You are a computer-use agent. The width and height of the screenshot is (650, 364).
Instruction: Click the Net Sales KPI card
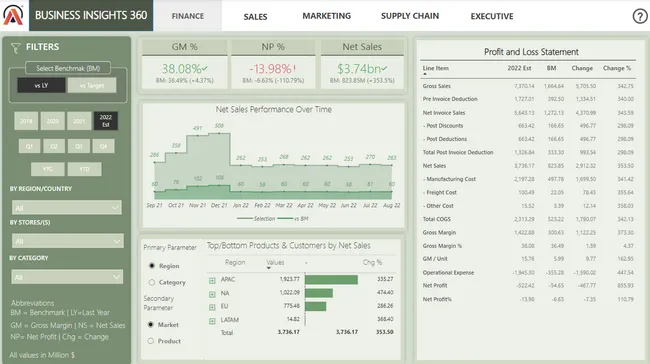(362, 64)
